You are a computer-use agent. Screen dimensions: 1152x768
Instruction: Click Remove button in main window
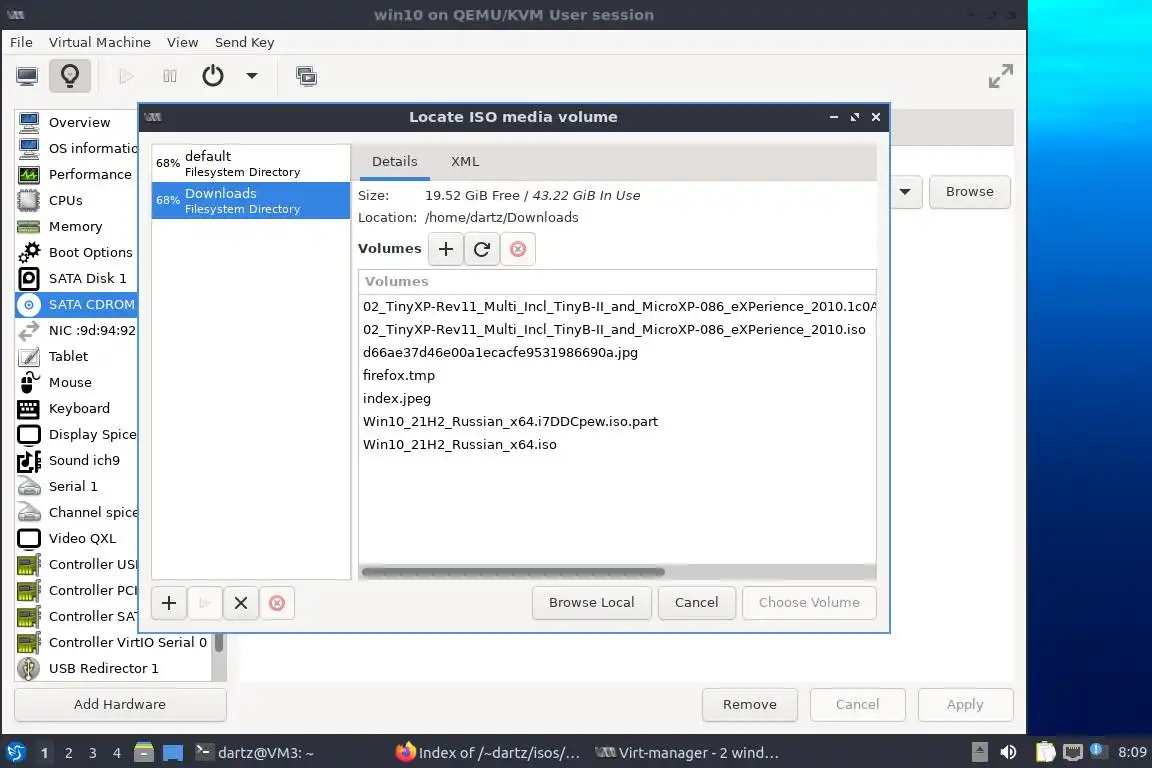click(x=749, y=705)
